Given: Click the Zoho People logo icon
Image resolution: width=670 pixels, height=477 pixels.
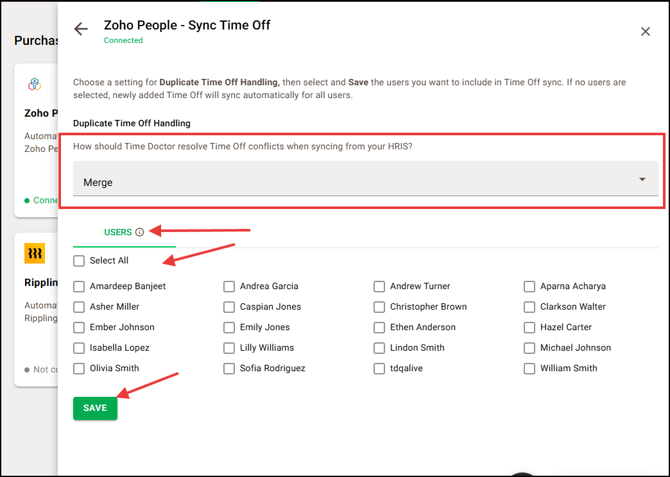Looking at the screenshot, I should click(x=35, y=85).
